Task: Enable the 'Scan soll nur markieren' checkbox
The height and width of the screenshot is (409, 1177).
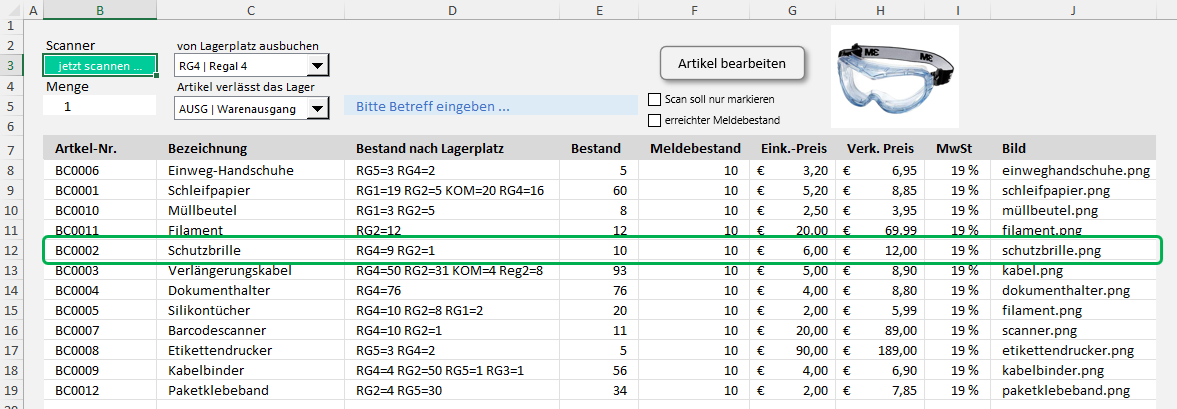Action: click(655, 100)
